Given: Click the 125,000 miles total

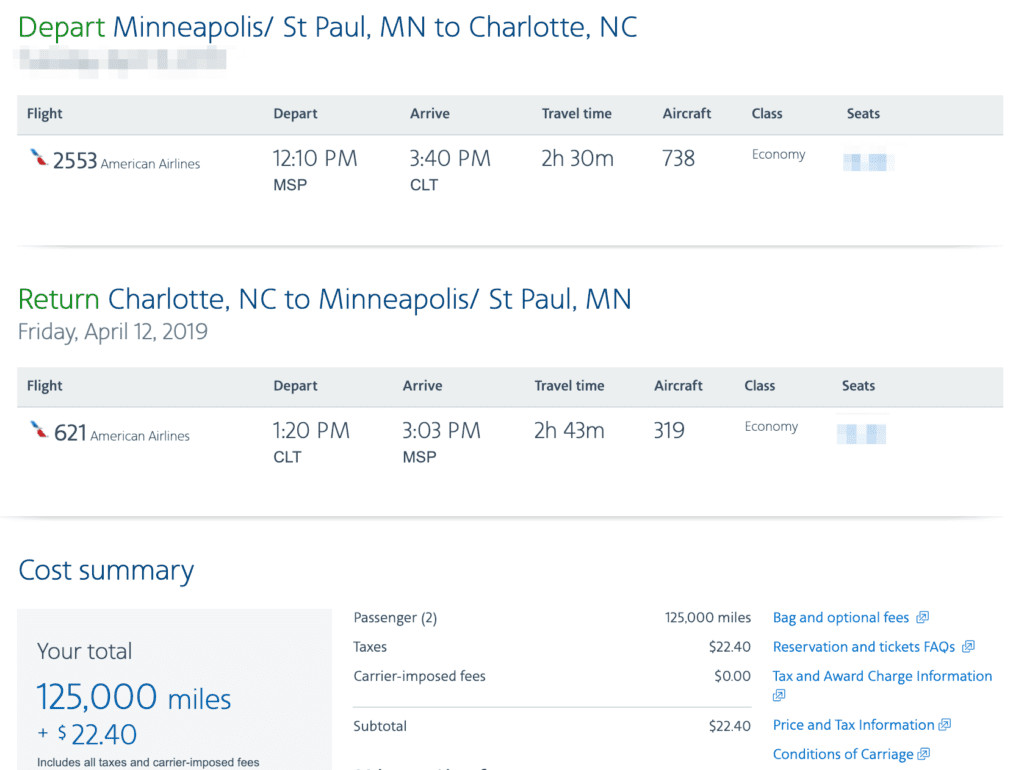Looking at the screenshot, I should coord(134,697).
